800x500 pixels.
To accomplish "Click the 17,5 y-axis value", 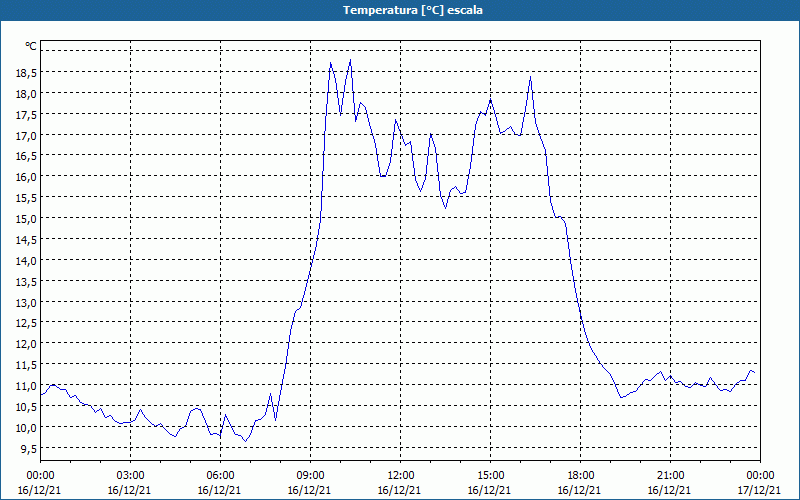I will 27,115.
